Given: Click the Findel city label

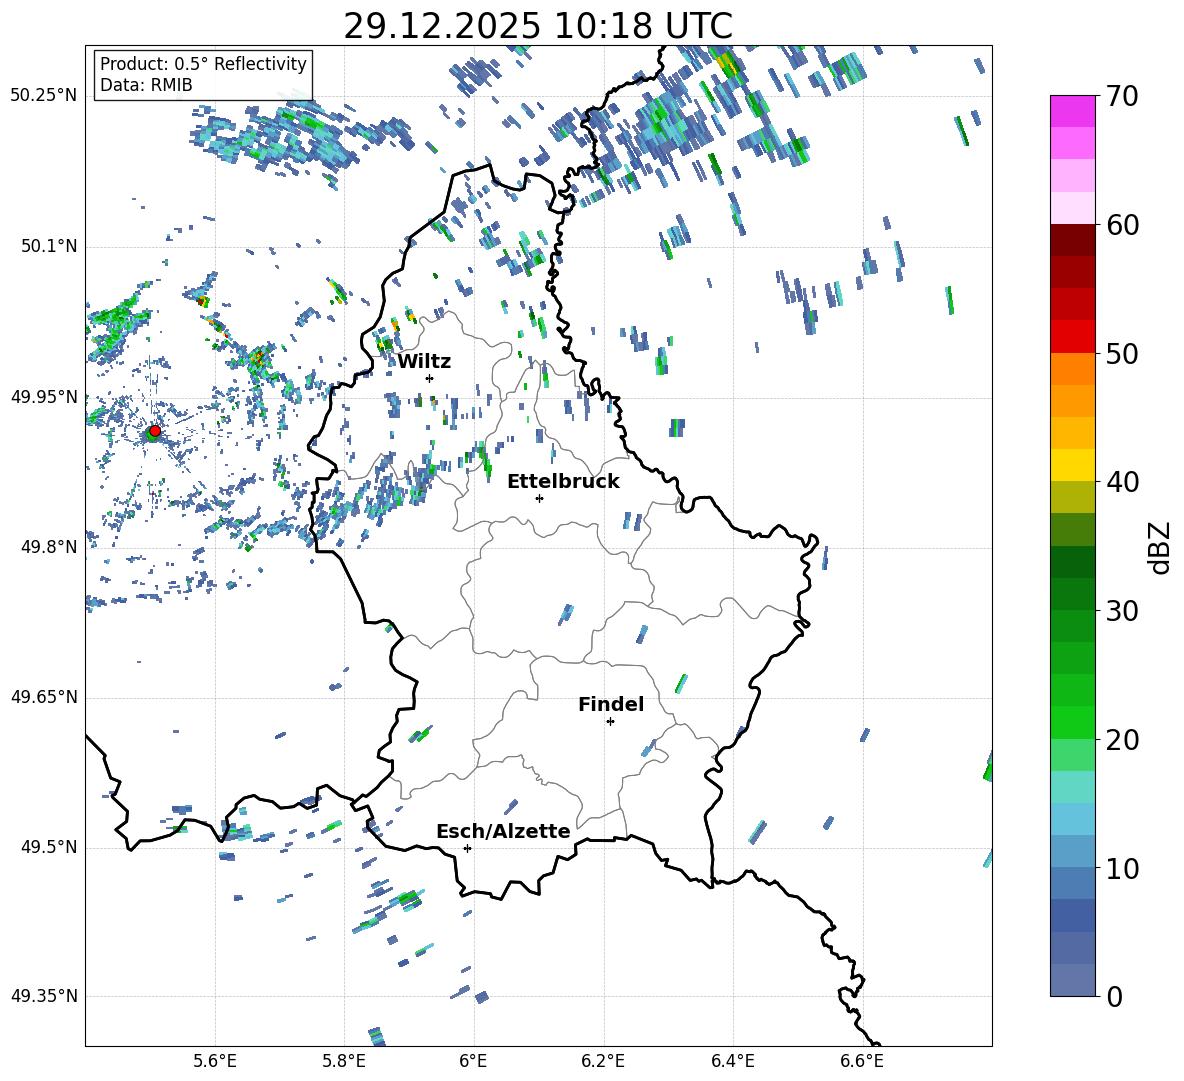Looking at the screenshot, I should (611, 704).
